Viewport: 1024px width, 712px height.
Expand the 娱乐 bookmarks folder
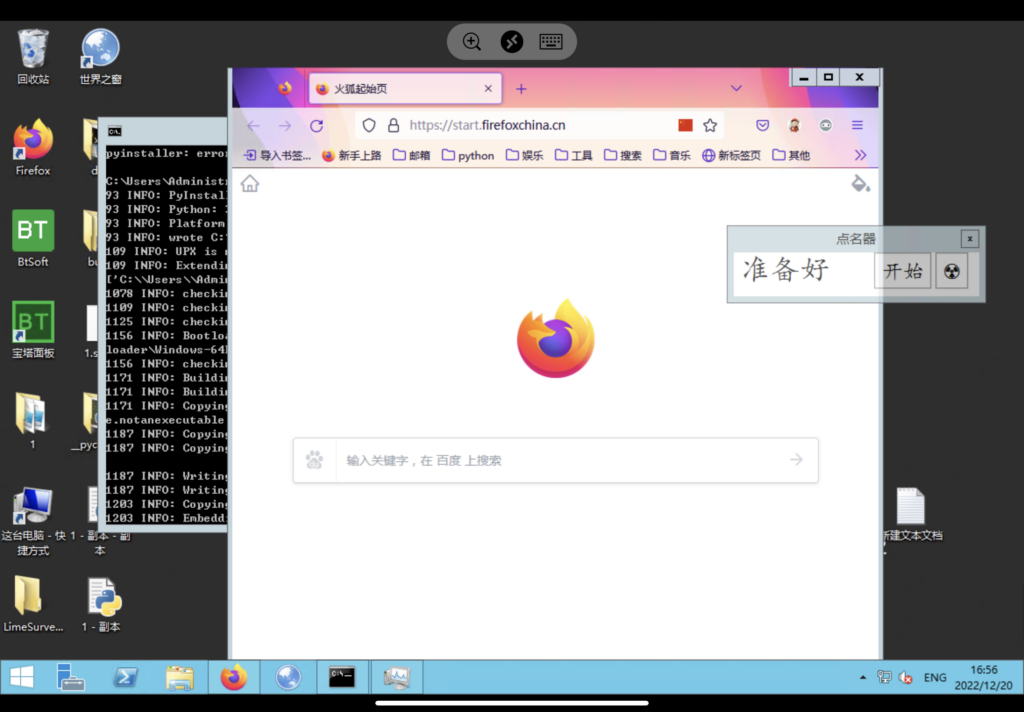point(524,156)
